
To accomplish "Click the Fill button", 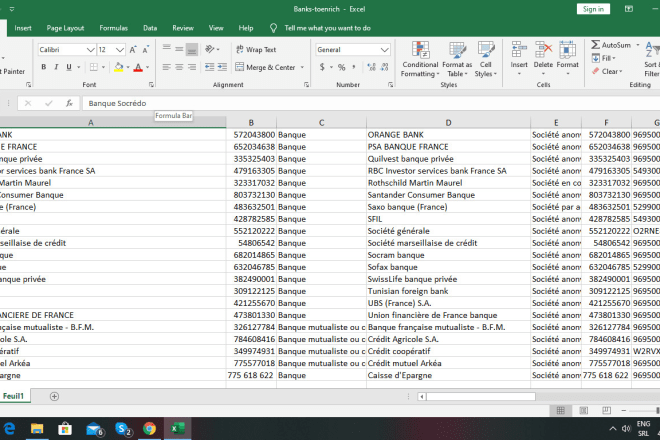I will (604, 58).
